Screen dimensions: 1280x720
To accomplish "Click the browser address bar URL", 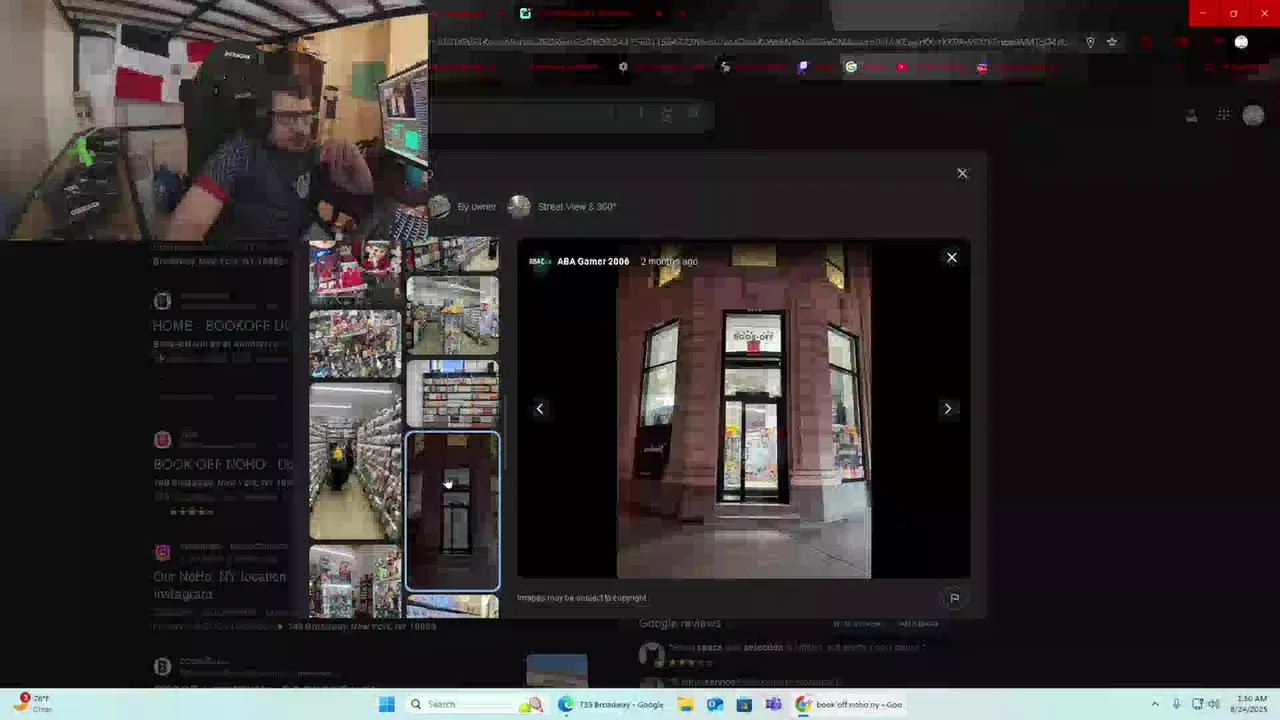I will coord(750,42).
